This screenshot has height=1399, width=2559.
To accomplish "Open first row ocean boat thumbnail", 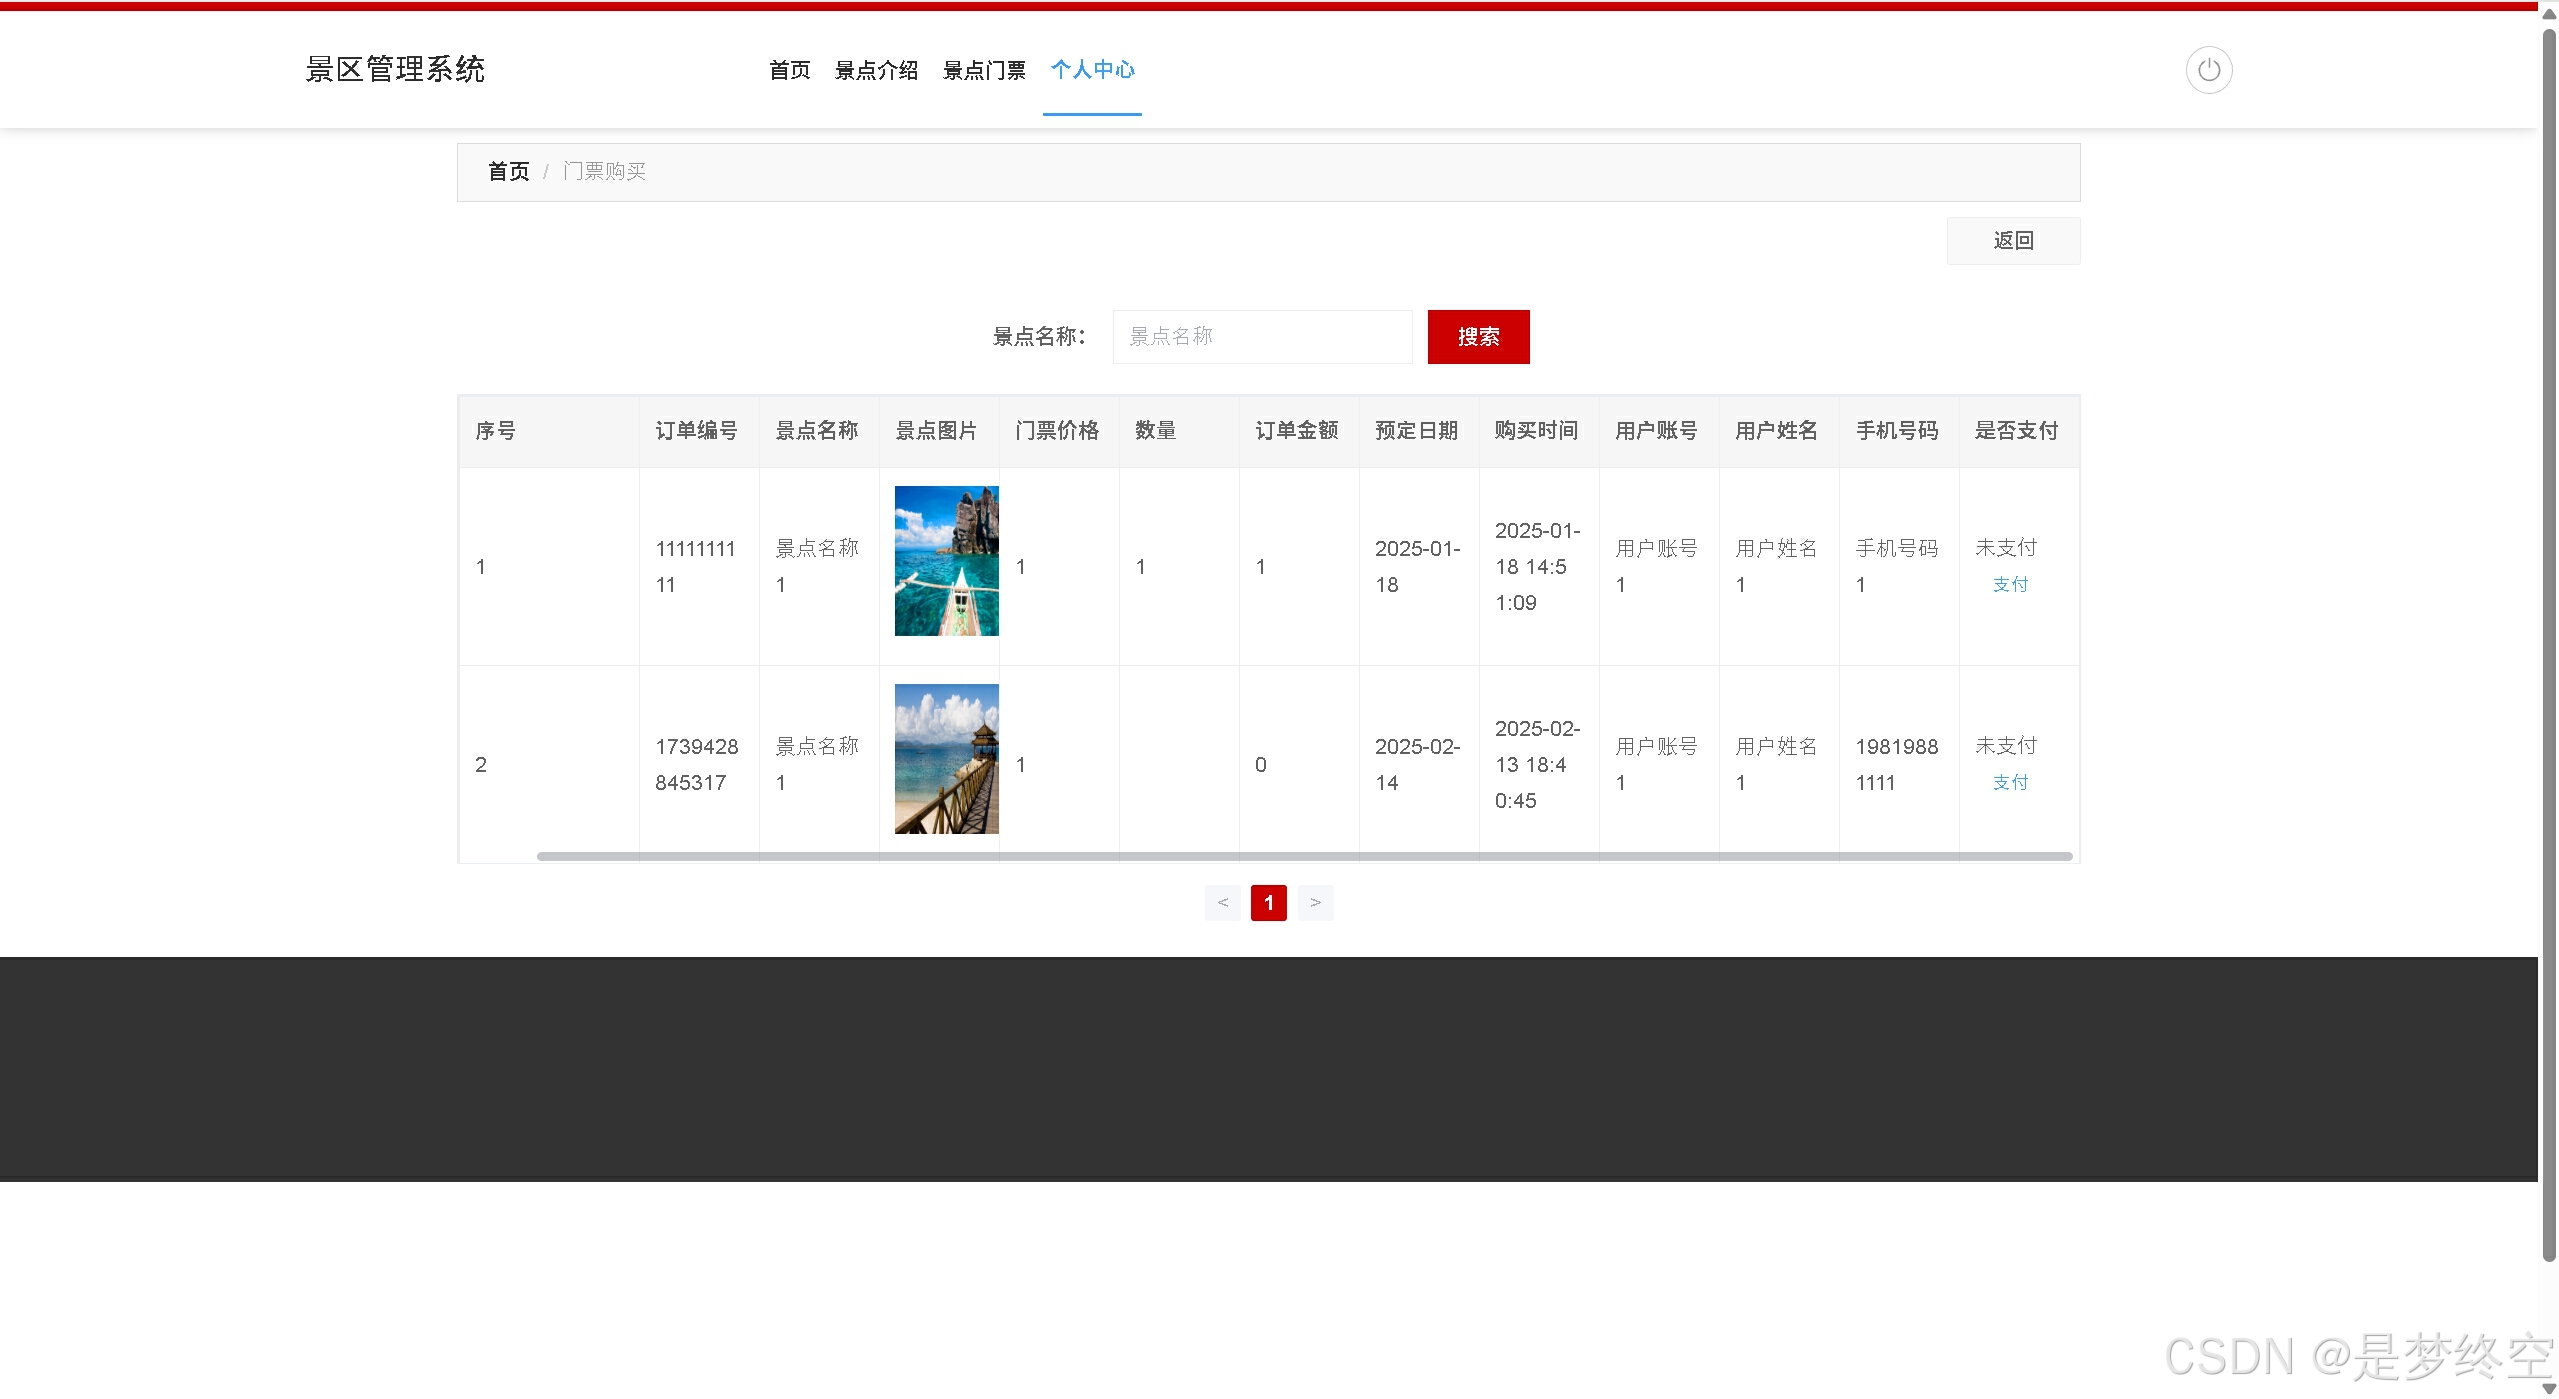I will [x=946, y=561].
